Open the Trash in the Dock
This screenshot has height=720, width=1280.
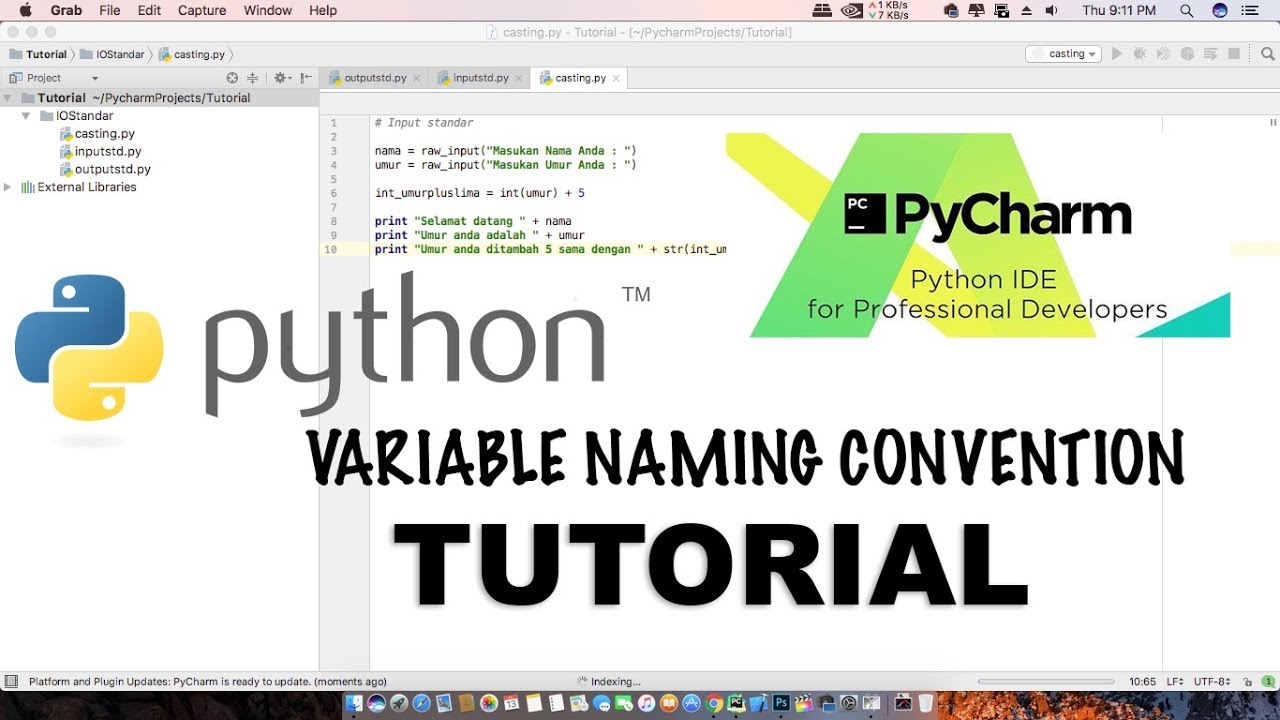pyautogui.click(x=926, y=704)
